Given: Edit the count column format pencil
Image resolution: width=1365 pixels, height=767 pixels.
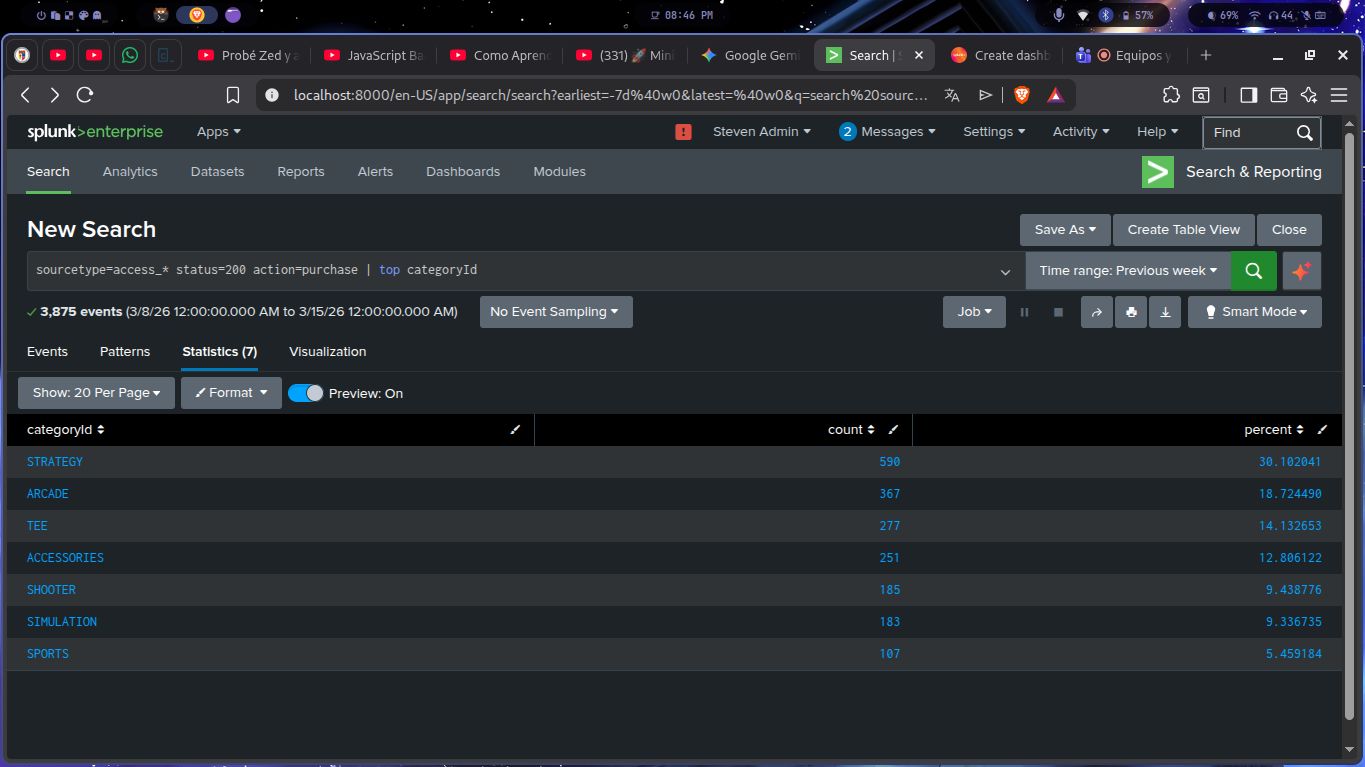Looking at the screenshot, I should coord(893,430).
